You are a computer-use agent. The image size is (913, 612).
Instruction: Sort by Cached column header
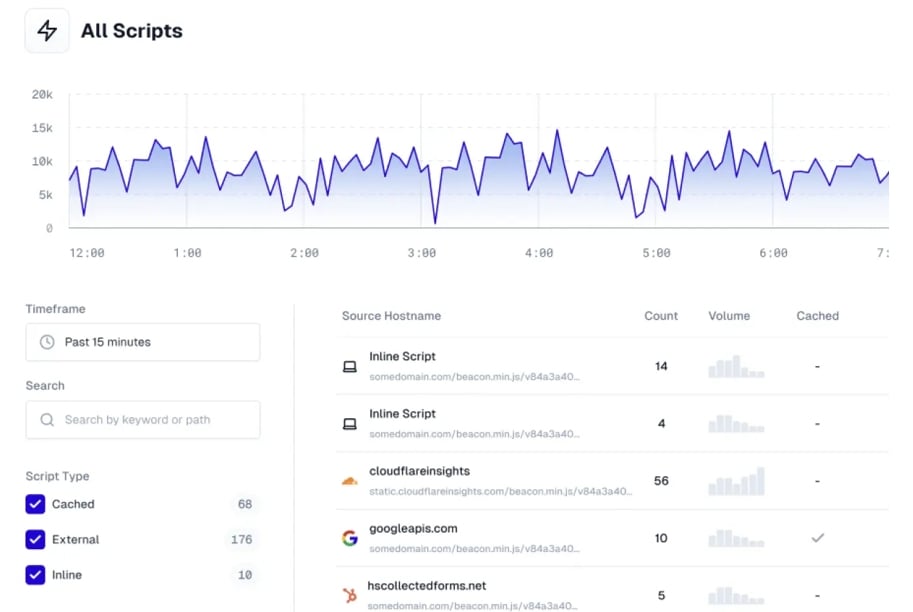(x=818, y=316)
